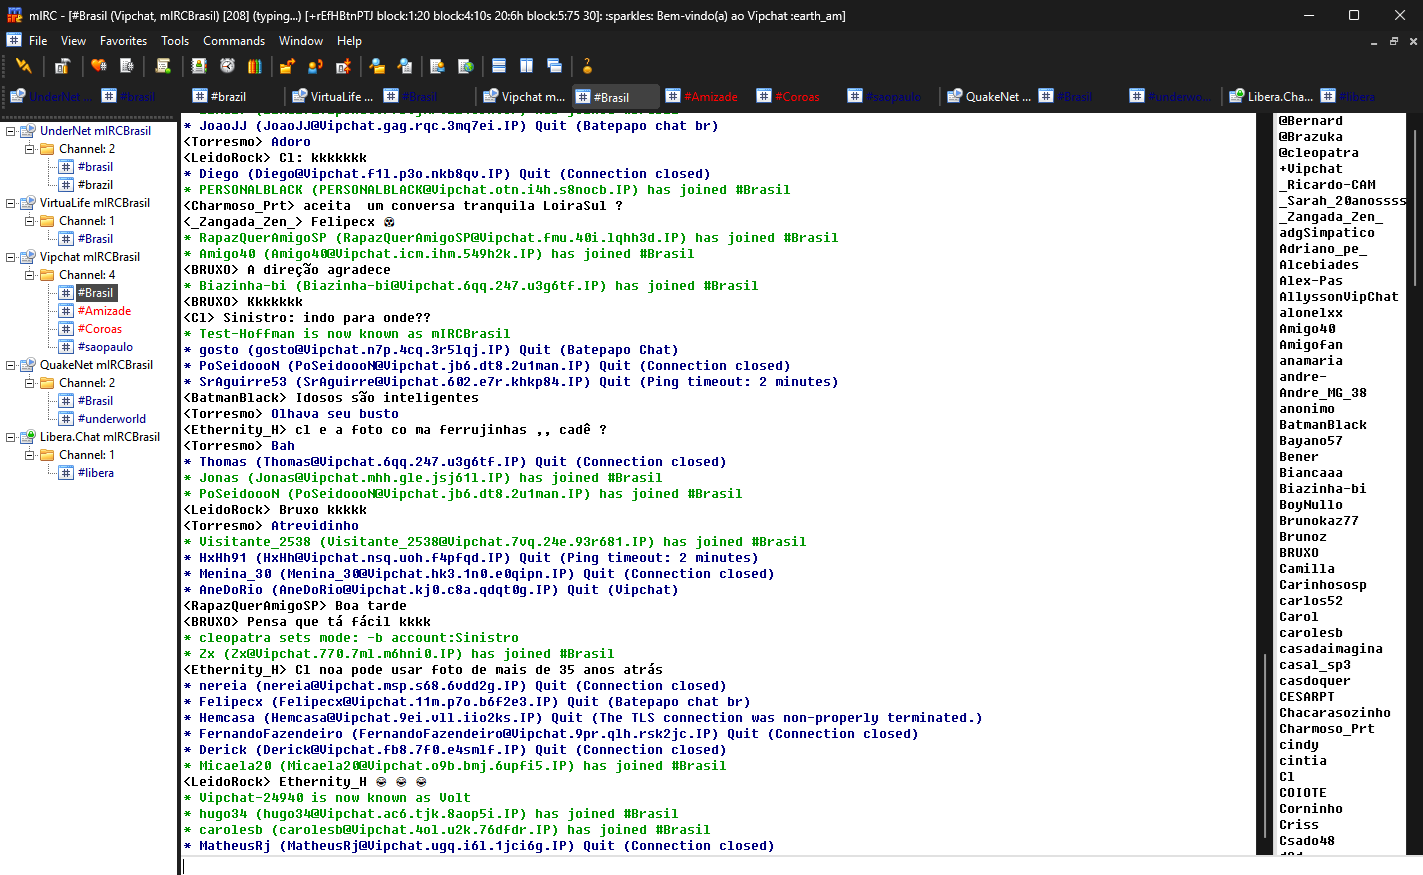Click the DCC Send file icon

tap(287, 66)
